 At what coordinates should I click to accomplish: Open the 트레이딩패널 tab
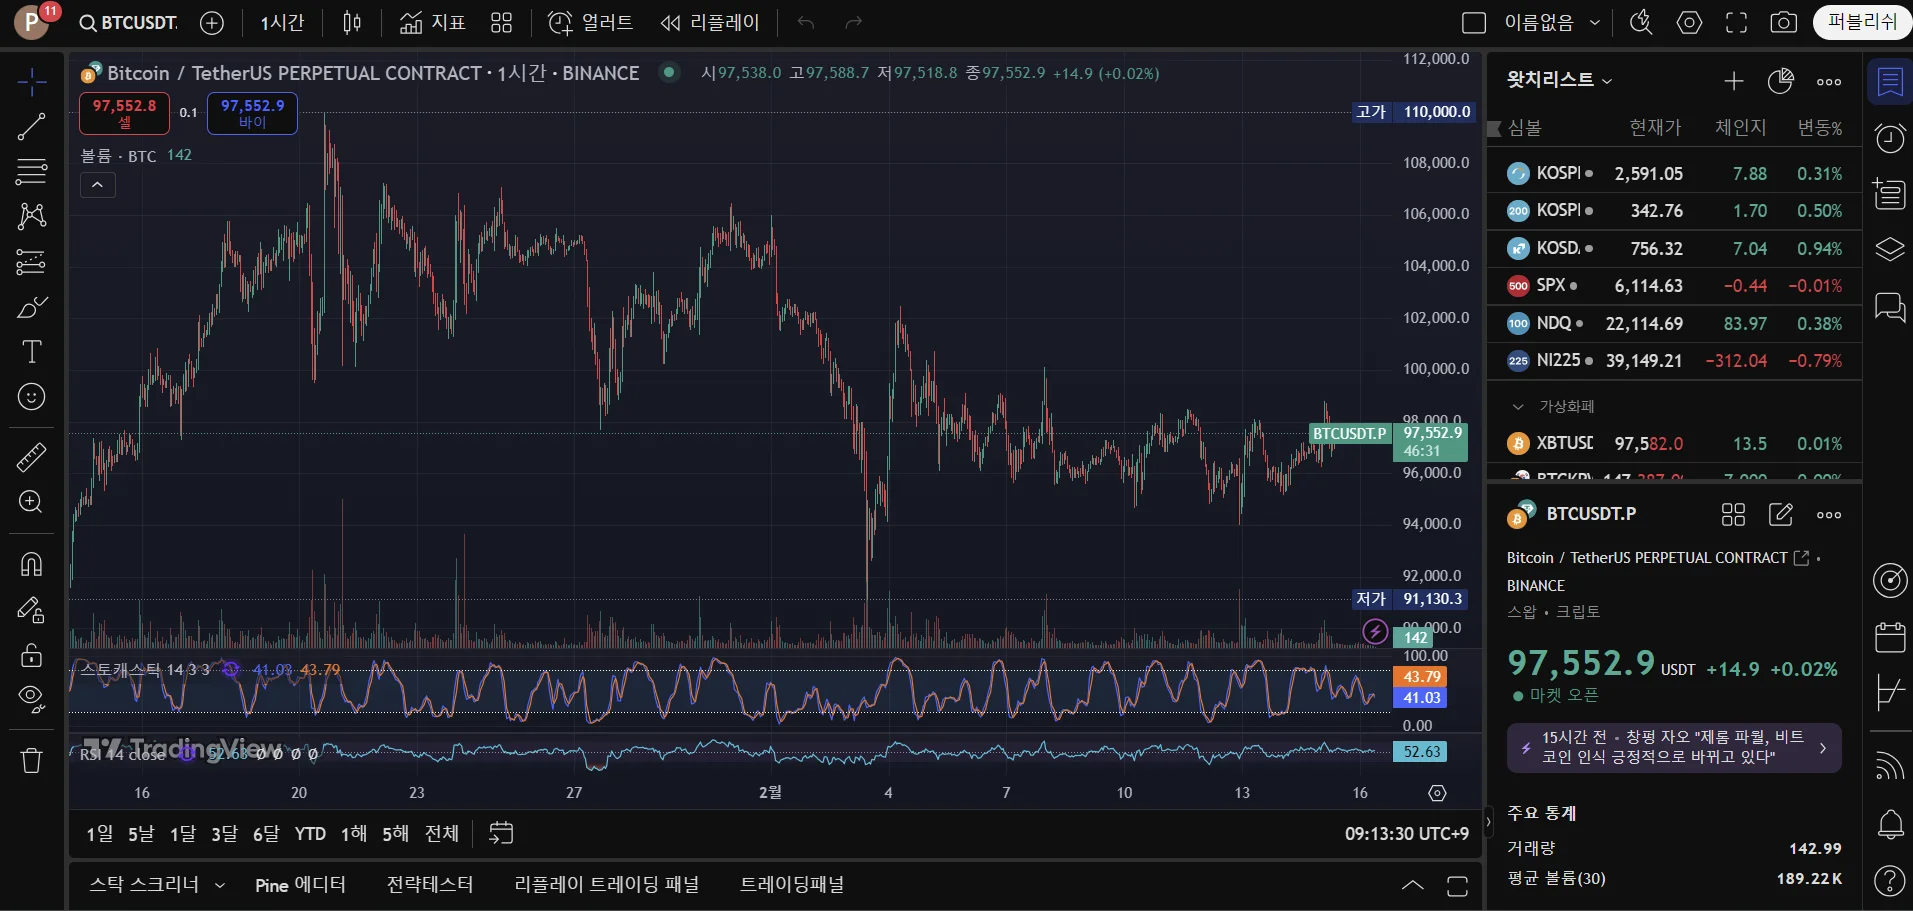[x=792, y=885]
